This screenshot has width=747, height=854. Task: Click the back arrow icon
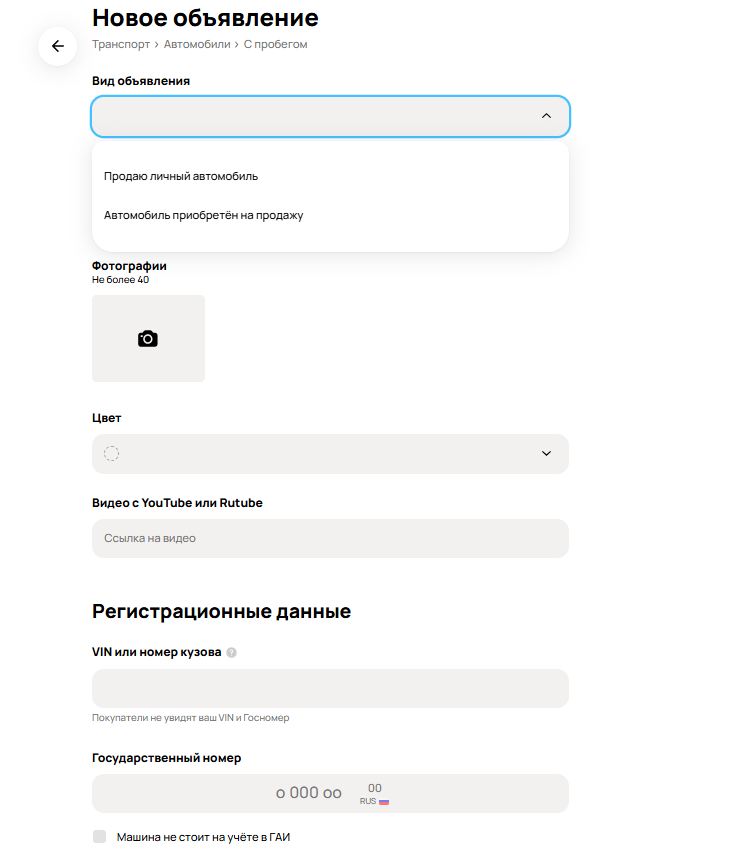pos(57,46)
